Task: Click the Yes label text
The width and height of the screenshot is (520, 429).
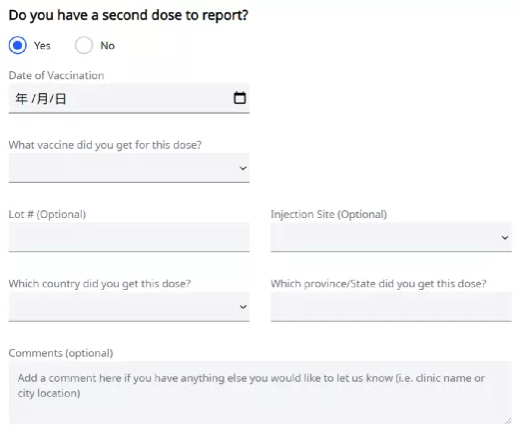Action: [x=42, y=46]
